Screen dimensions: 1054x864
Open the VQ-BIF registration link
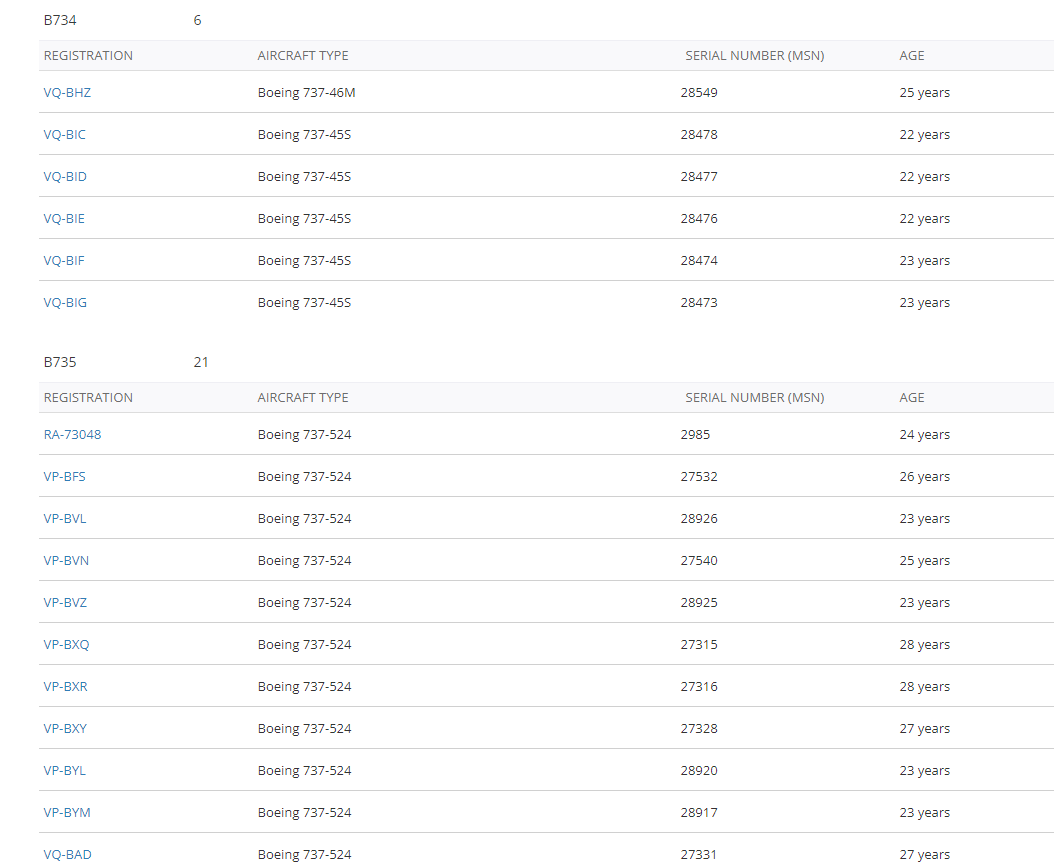[64, 261]
